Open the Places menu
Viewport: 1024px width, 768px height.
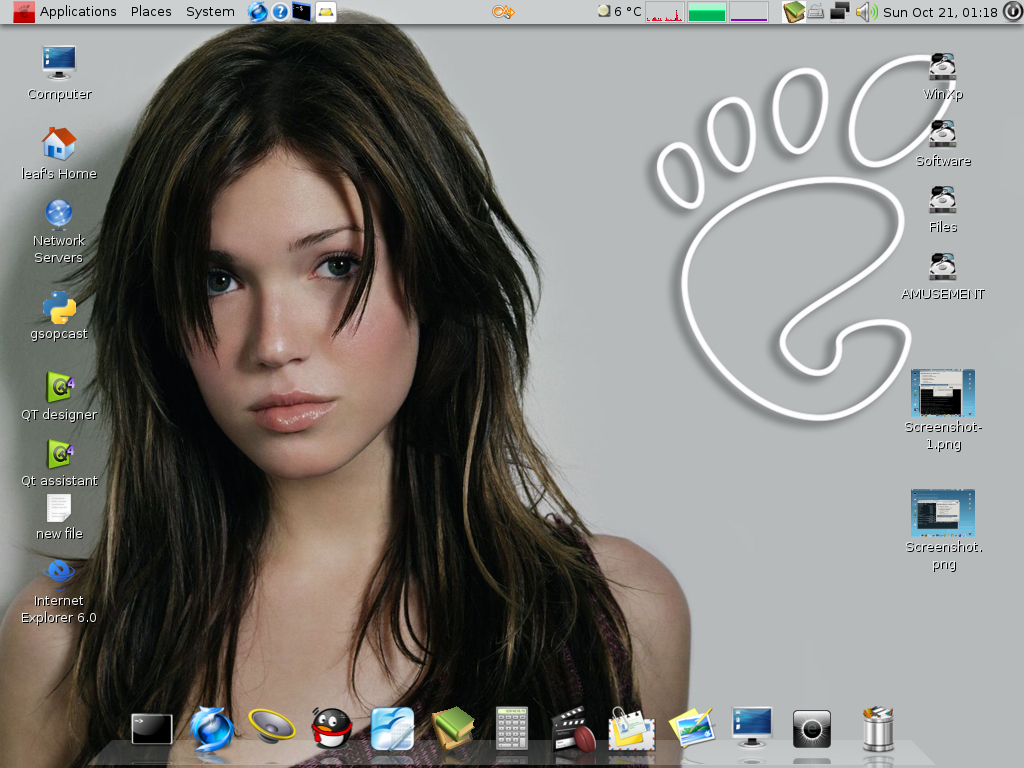151,12
